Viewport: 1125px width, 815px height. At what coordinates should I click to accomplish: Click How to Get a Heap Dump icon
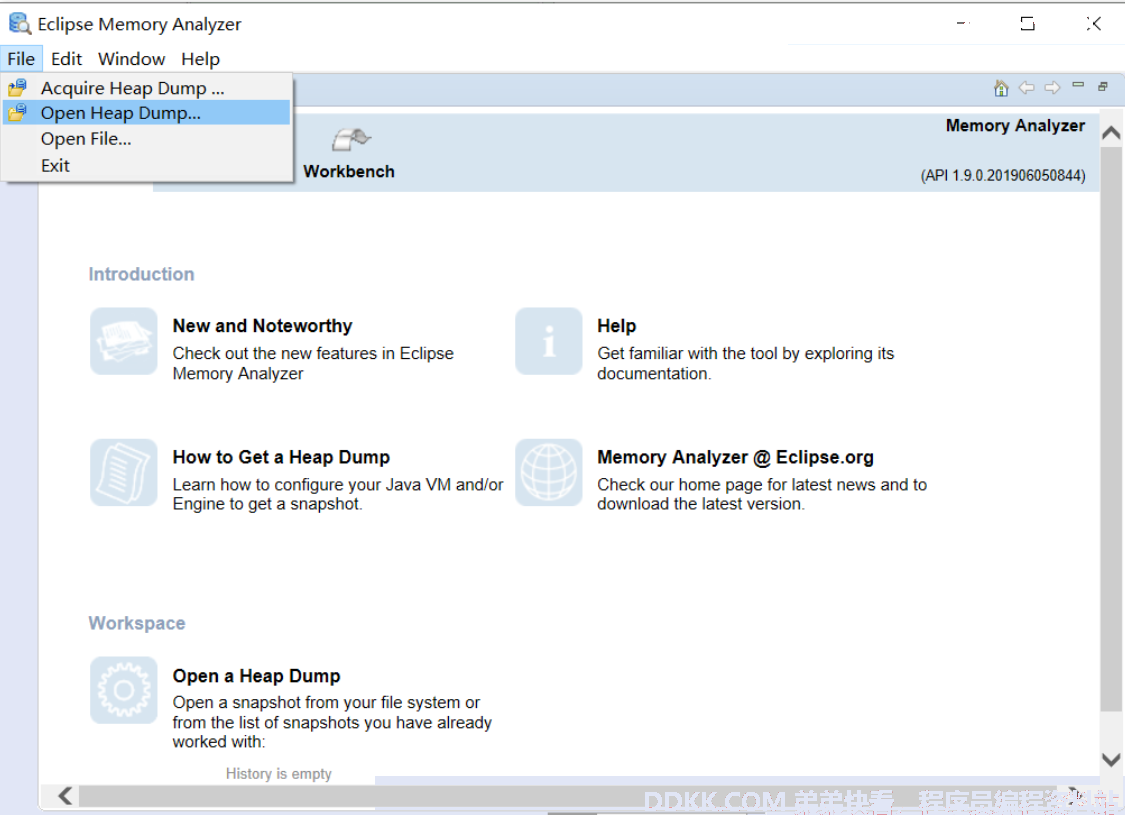point(123,472)
